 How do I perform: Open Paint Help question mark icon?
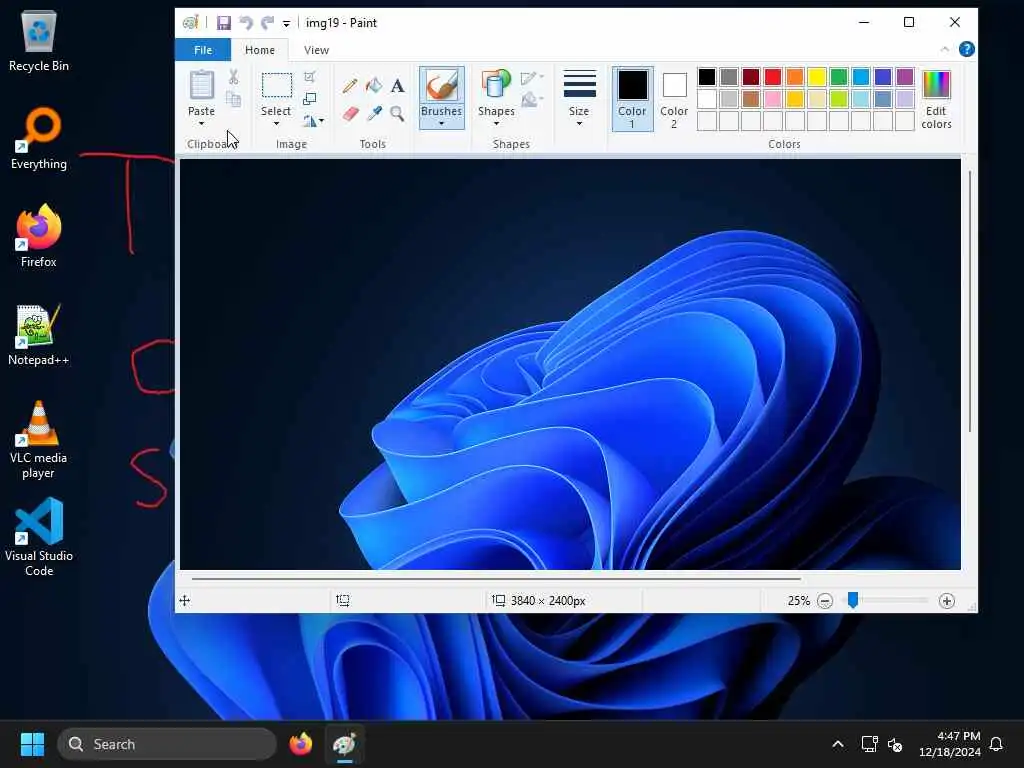click(x=967, y=49)
